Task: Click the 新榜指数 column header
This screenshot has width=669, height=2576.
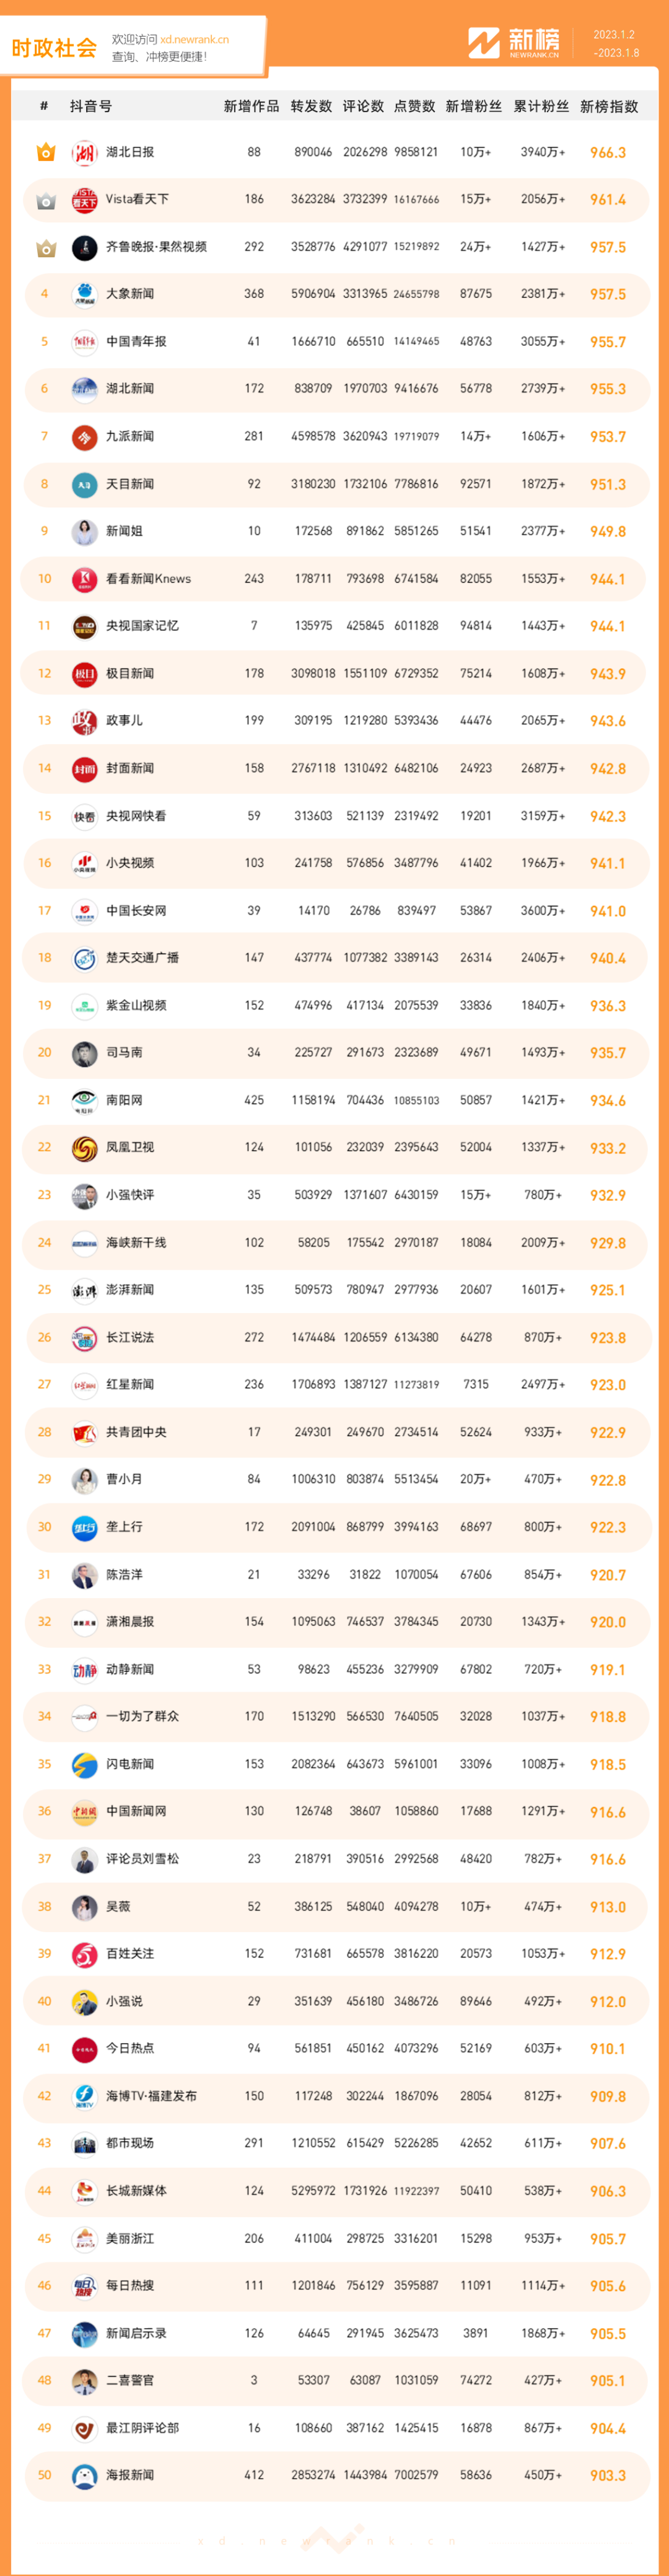Action: point(609,106)
